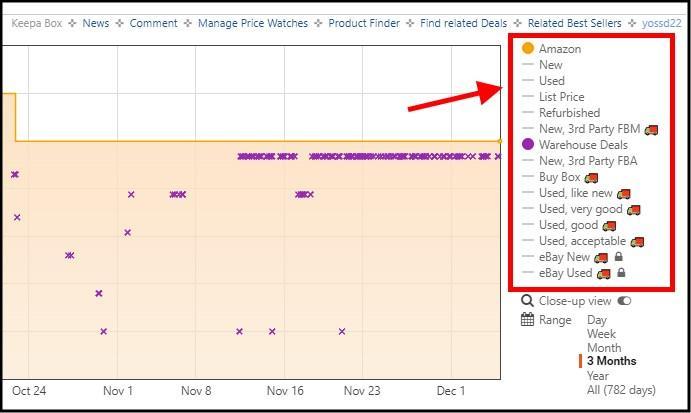
Task: Click Find related Deals
Action: 464,23
